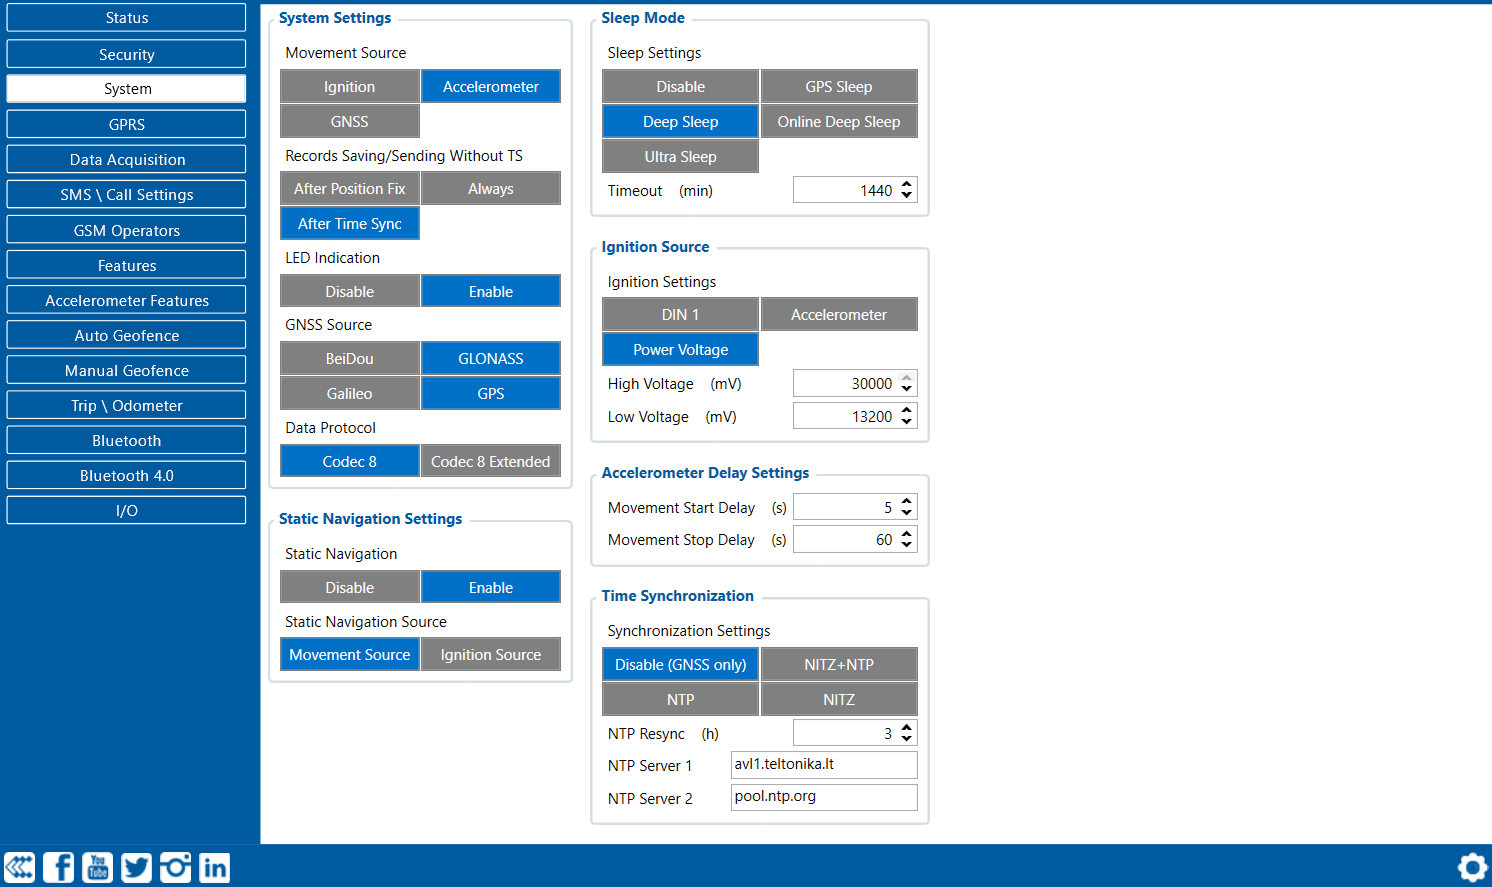1492x887 pixels.
Task: Switch to the Bluetooth 4.0 tab
Action: point(126,476)
